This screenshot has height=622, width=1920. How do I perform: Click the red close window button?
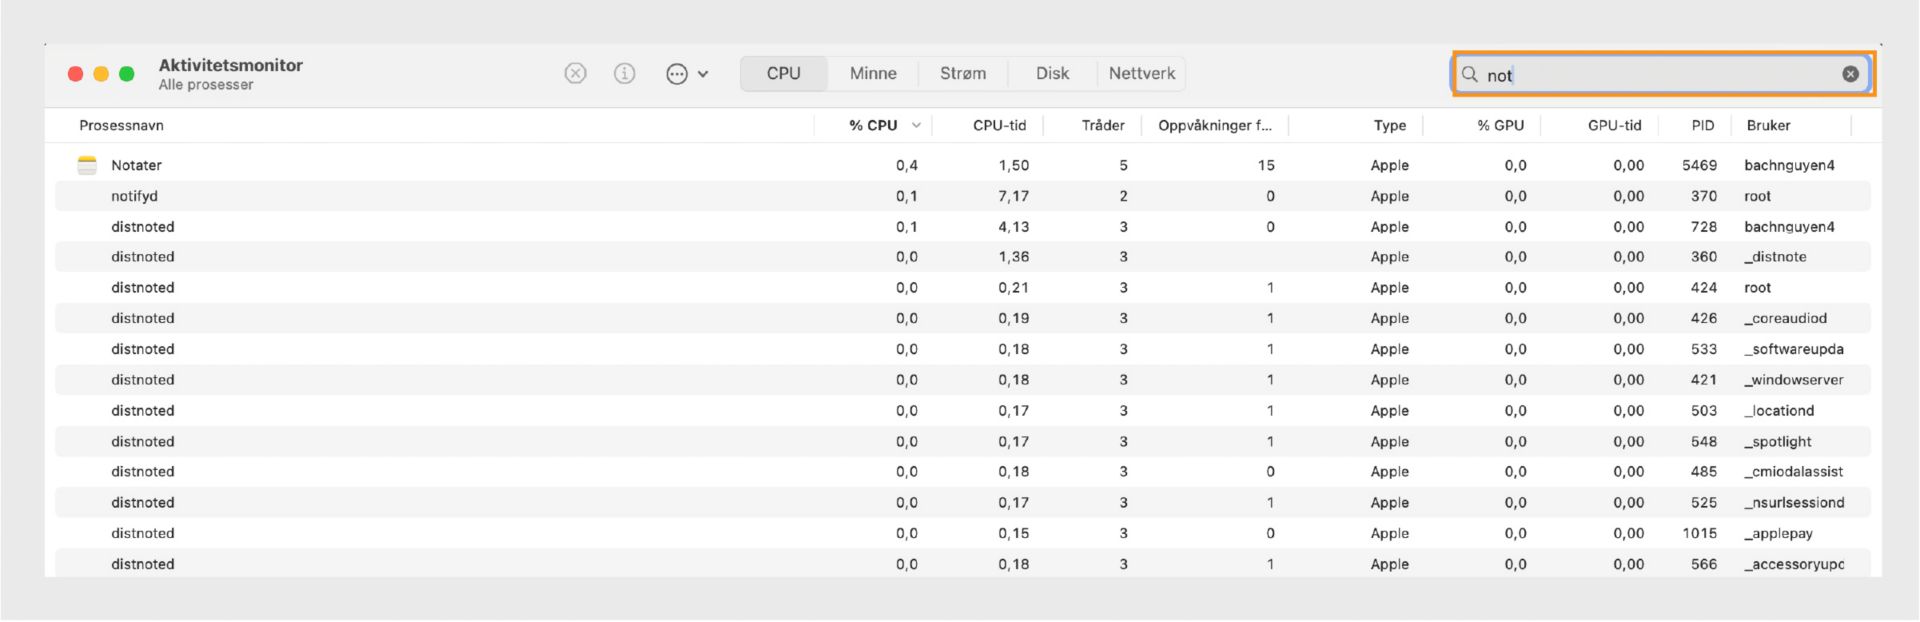[x=75, y=74]
